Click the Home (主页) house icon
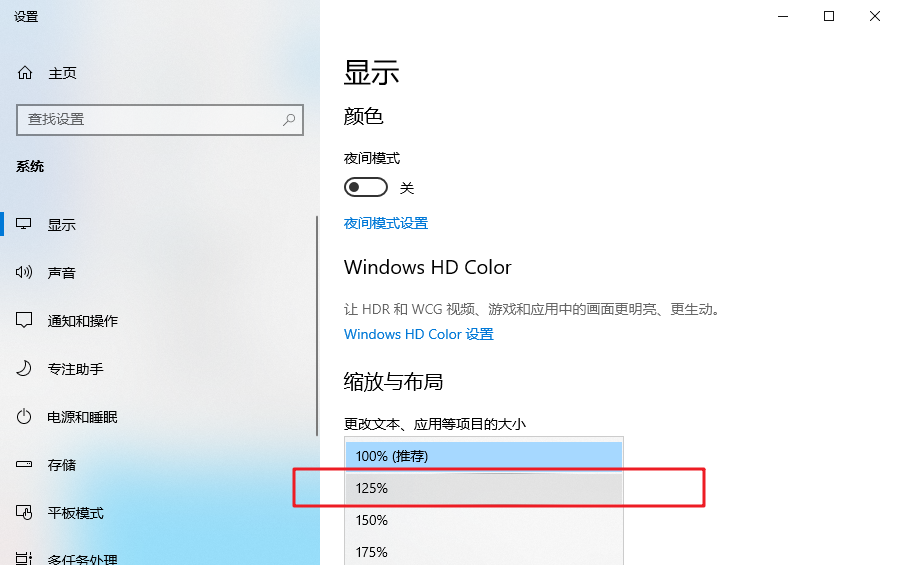Screen dimensions: 898x565 point(25,73)
